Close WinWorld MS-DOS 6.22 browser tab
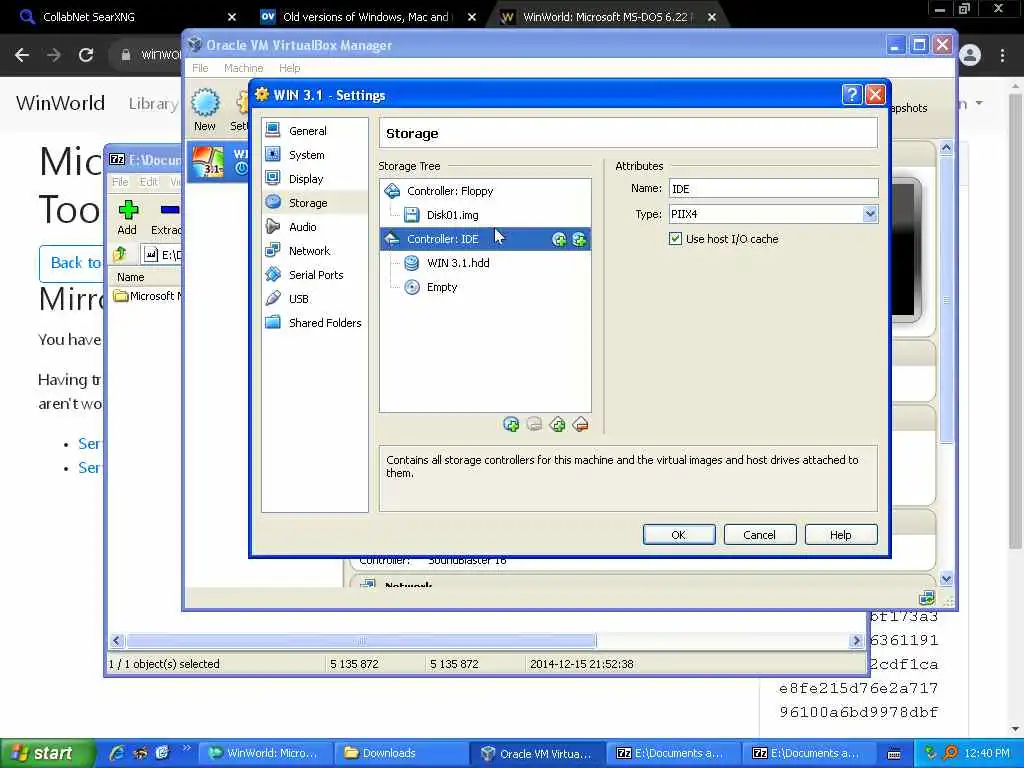This screenshot has height=768, width=1024. [712, 17]
